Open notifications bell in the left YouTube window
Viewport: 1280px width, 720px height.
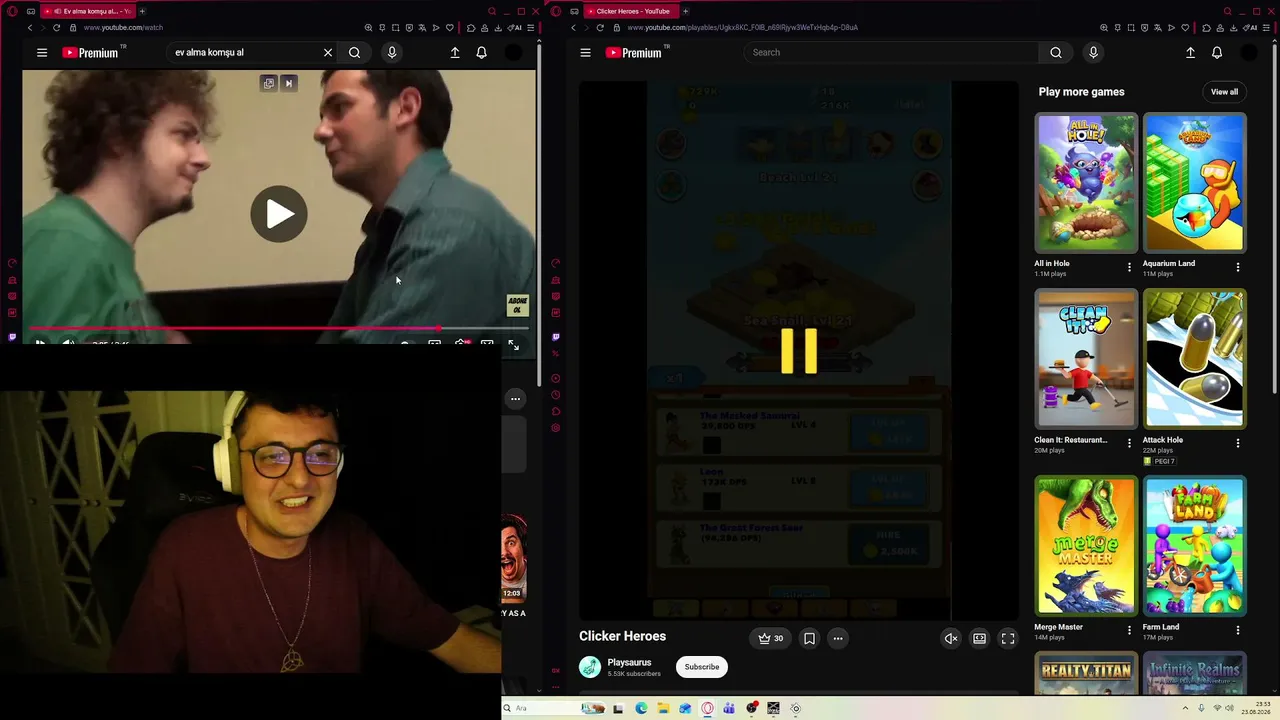482,53
